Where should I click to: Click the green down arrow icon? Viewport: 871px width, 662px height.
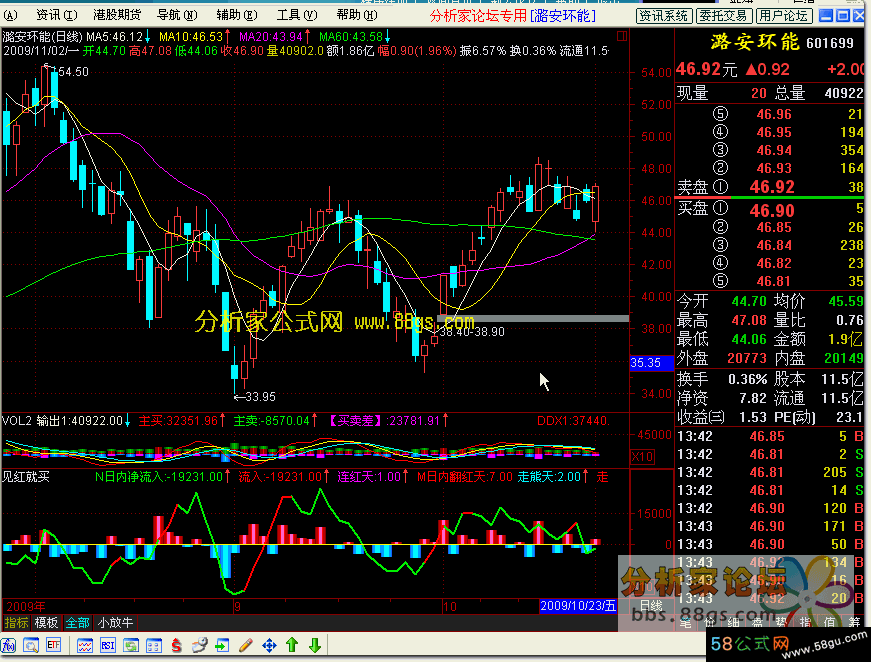(315, 645)
